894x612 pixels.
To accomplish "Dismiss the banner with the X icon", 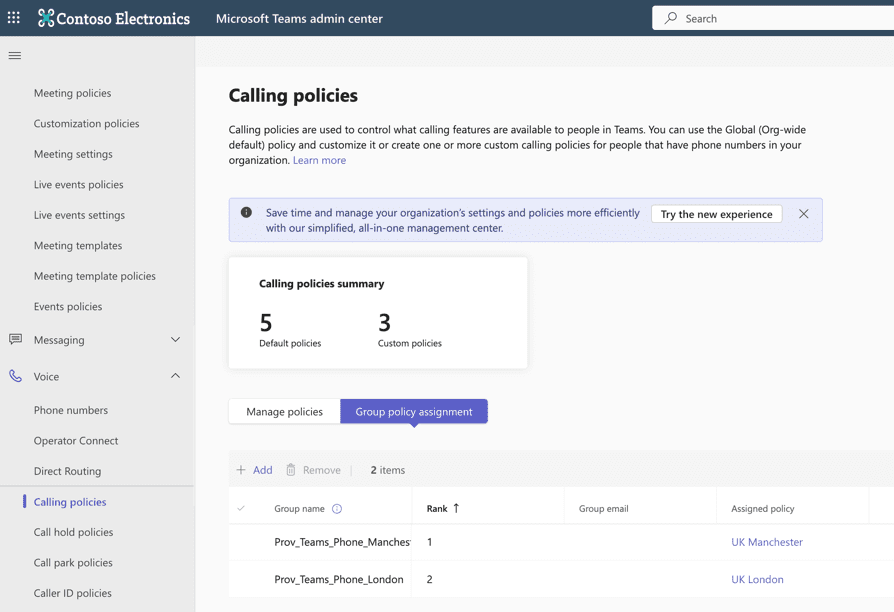I will pyautogui.click(x=803, y=213).
